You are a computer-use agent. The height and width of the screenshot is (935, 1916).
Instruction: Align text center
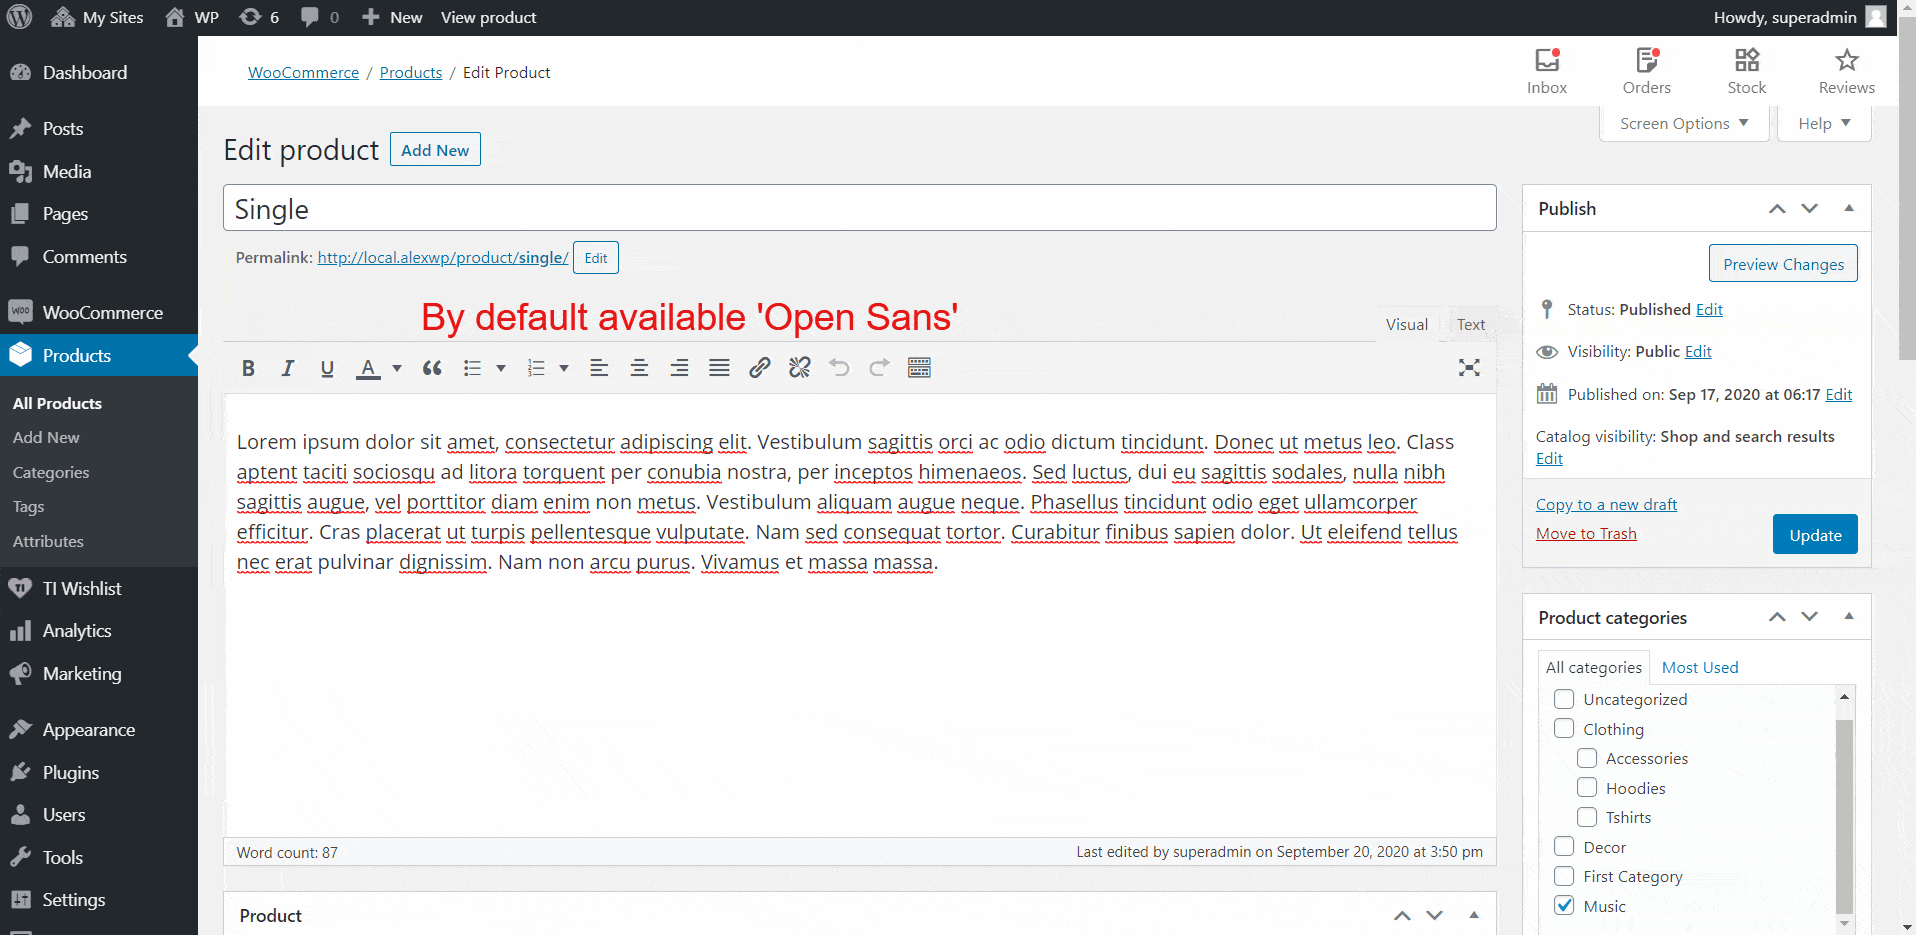[639, 368]
